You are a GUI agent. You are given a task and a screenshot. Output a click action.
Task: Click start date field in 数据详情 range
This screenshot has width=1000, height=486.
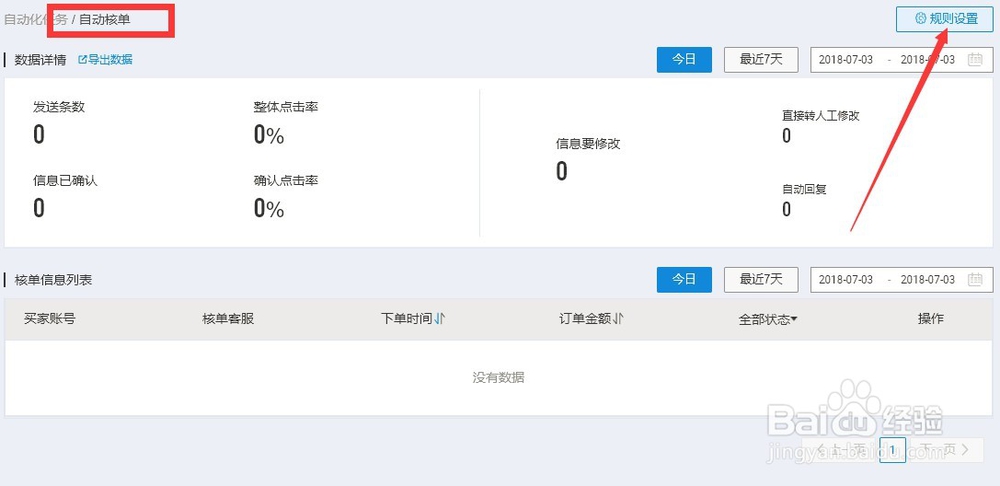coord(846,60)
